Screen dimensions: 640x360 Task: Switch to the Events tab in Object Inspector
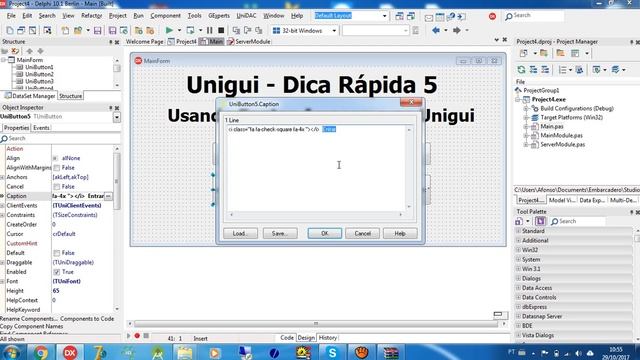coord(41,128)
